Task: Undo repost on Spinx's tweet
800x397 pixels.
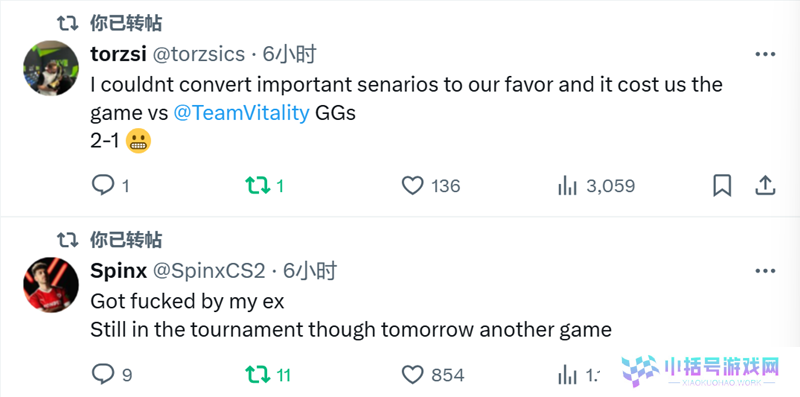Action: [x=258, y=375]
